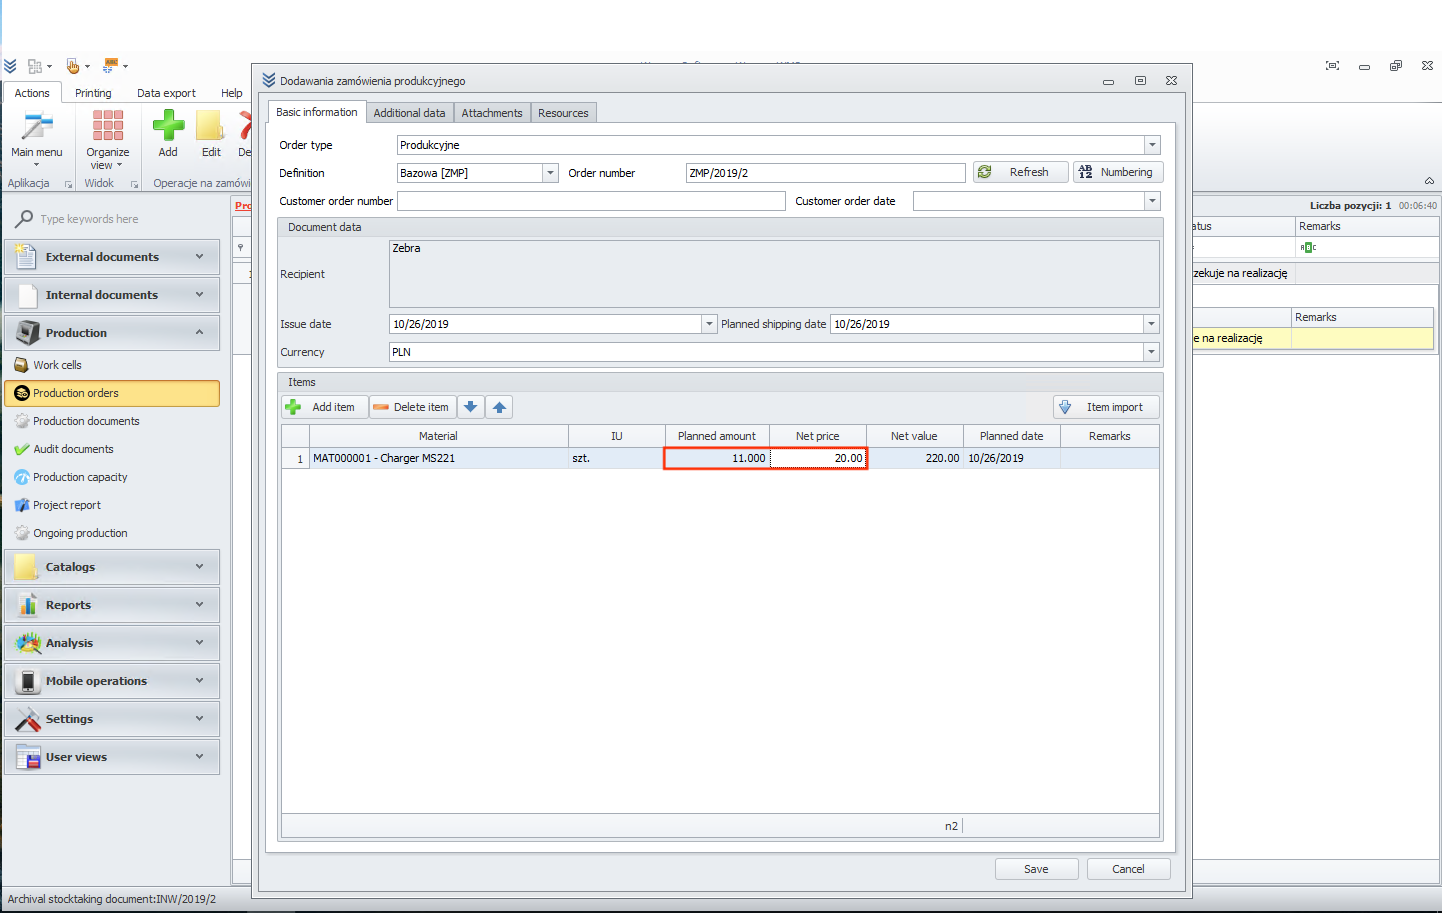
Task: Click the Order number field
Action: coord(825,173)
